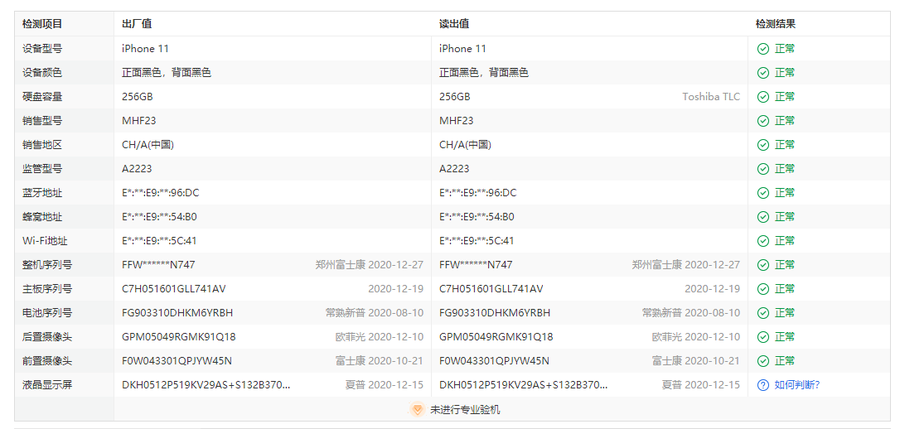Select the 销售地区 row label

tap(42, 145)
